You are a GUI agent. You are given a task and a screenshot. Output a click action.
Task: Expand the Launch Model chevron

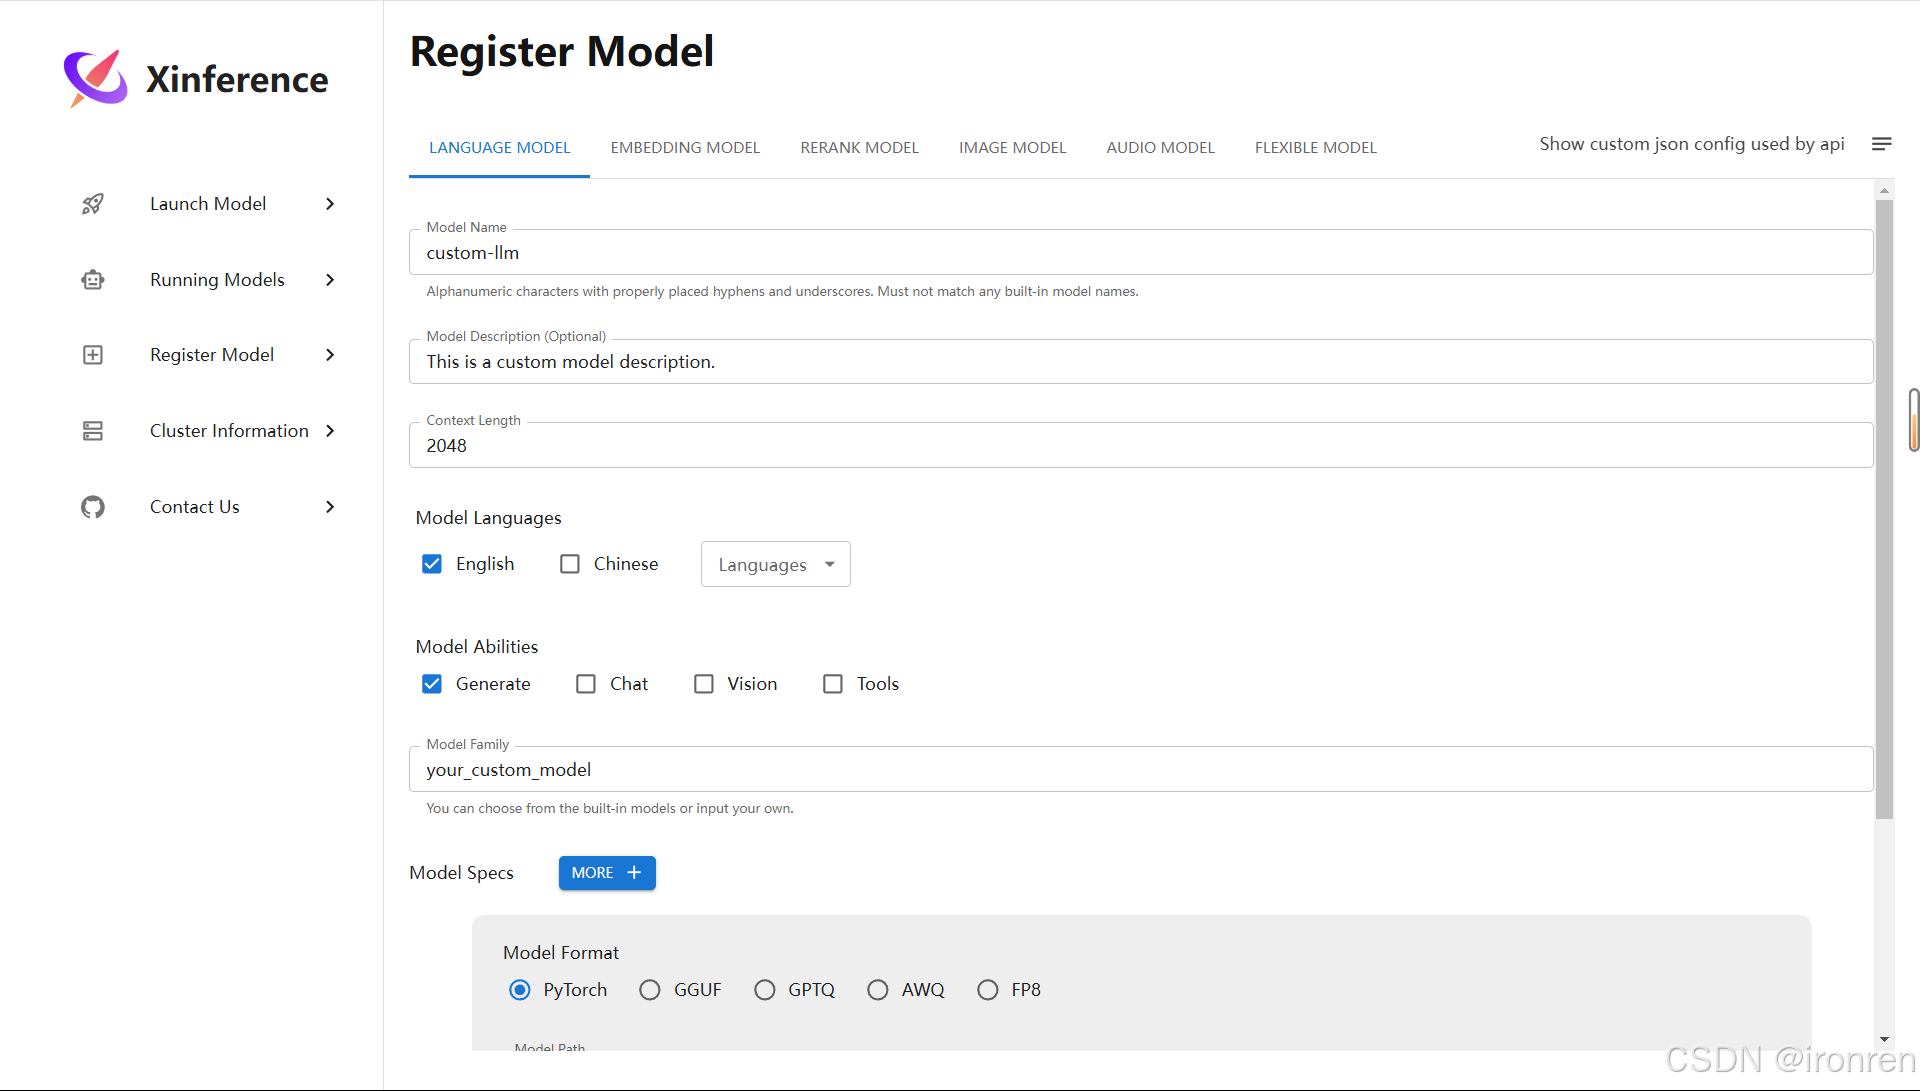[x=330, y=204]
